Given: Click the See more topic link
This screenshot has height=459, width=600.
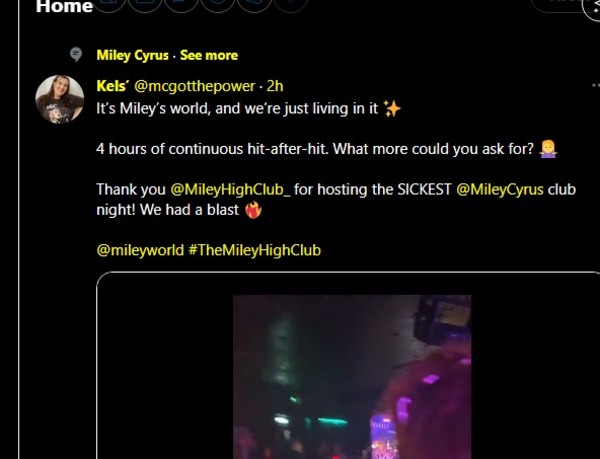Looking at the screenshot, I should [x=209, y=55].
